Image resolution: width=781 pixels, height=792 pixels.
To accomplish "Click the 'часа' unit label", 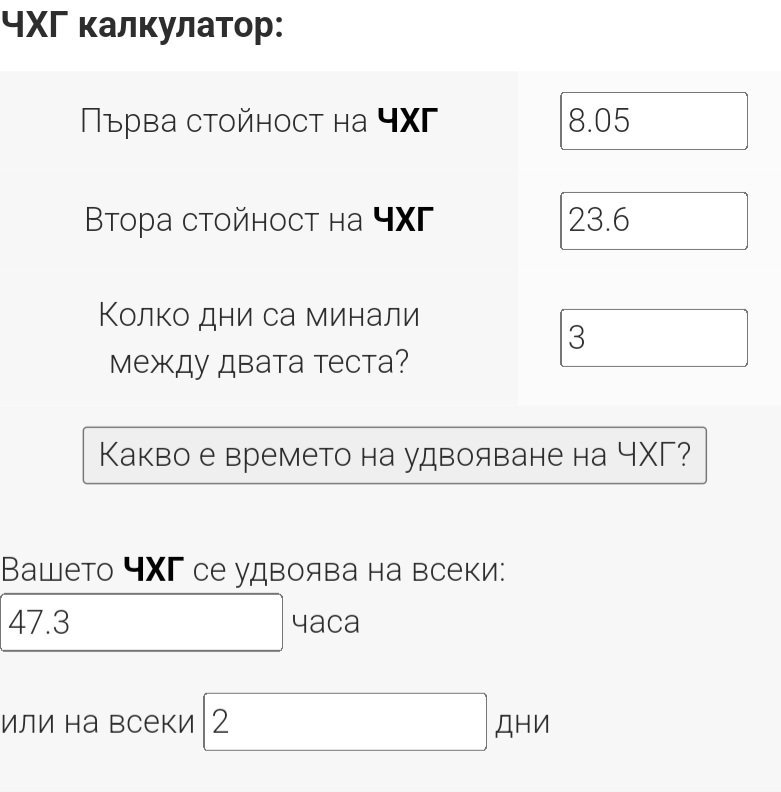I will point(325,623).
